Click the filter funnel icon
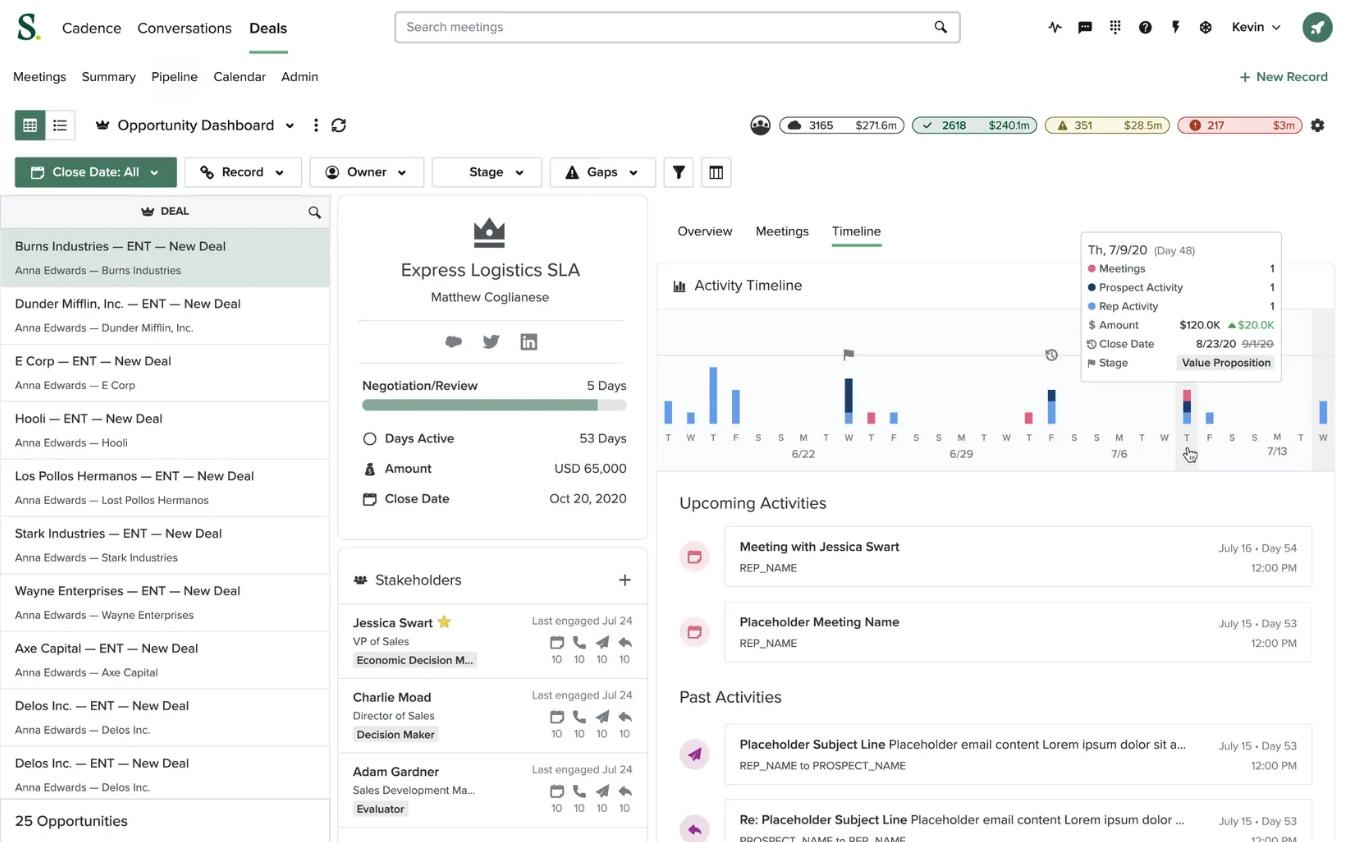Screen dimensions: 1355x842 (678, 172)
